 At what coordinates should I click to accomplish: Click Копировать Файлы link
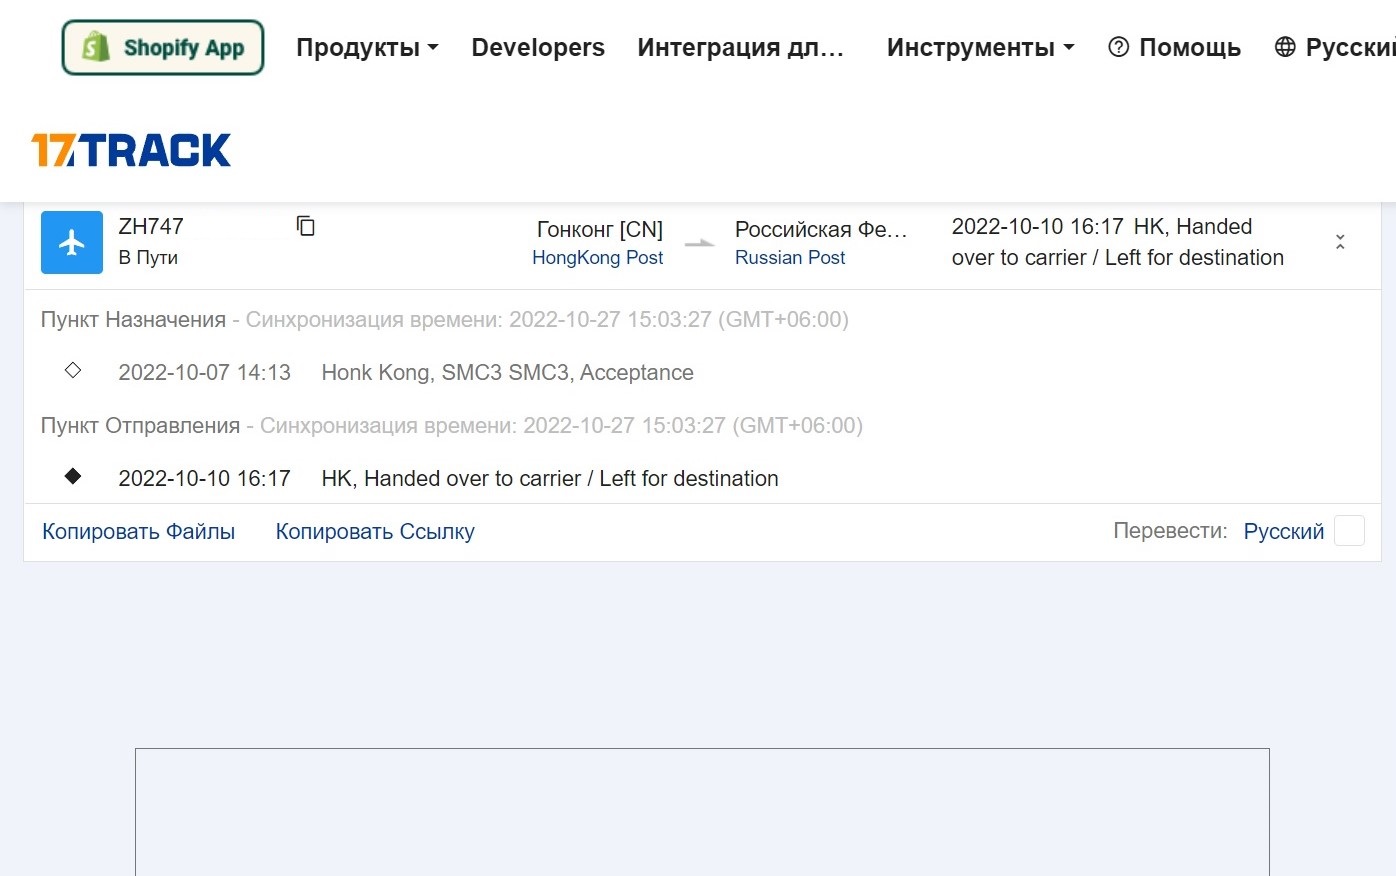coord(139,532)
